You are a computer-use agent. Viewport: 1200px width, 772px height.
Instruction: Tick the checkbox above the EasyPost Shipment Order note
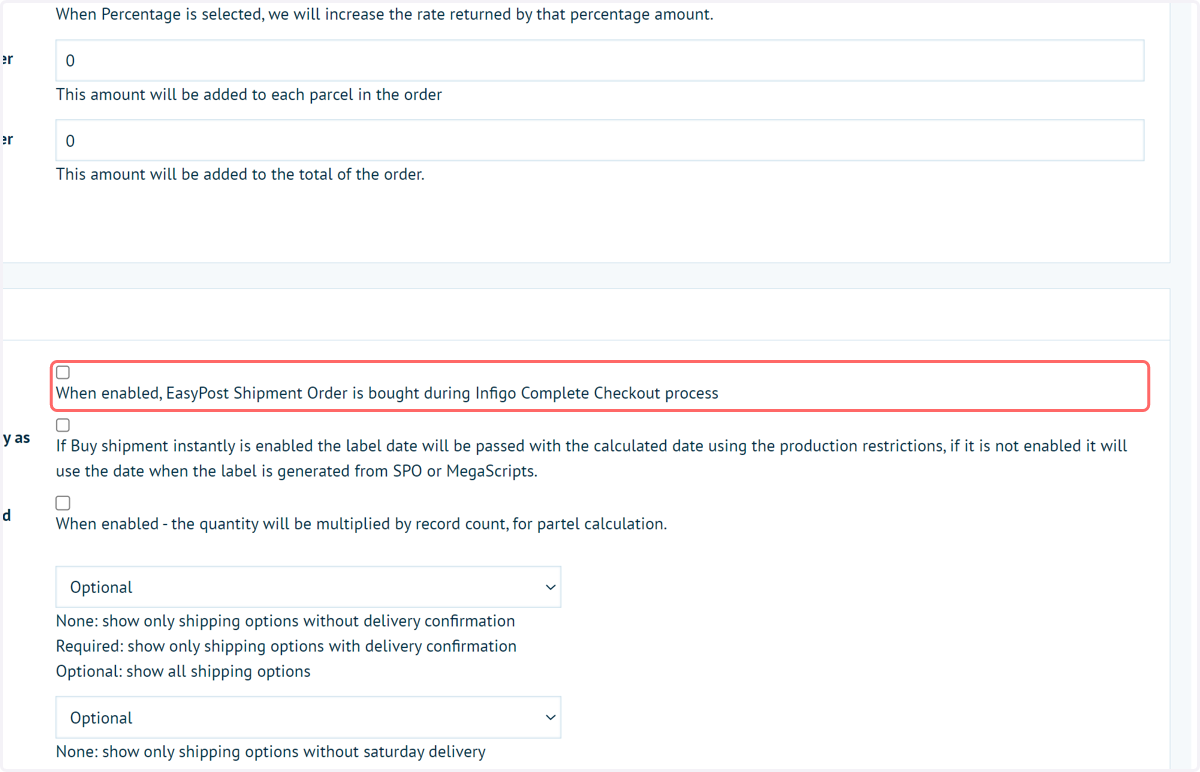tap(63, 372)
